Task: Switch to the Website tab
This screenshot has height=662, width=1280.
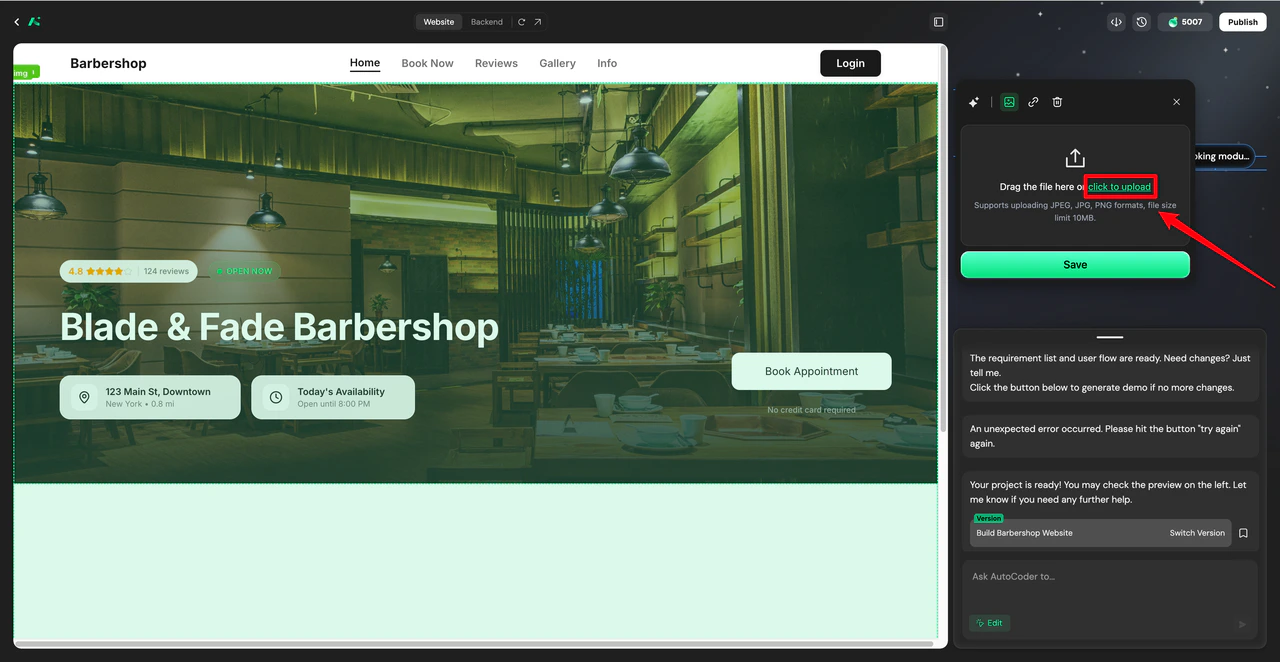Action: (x=438, y=22)
